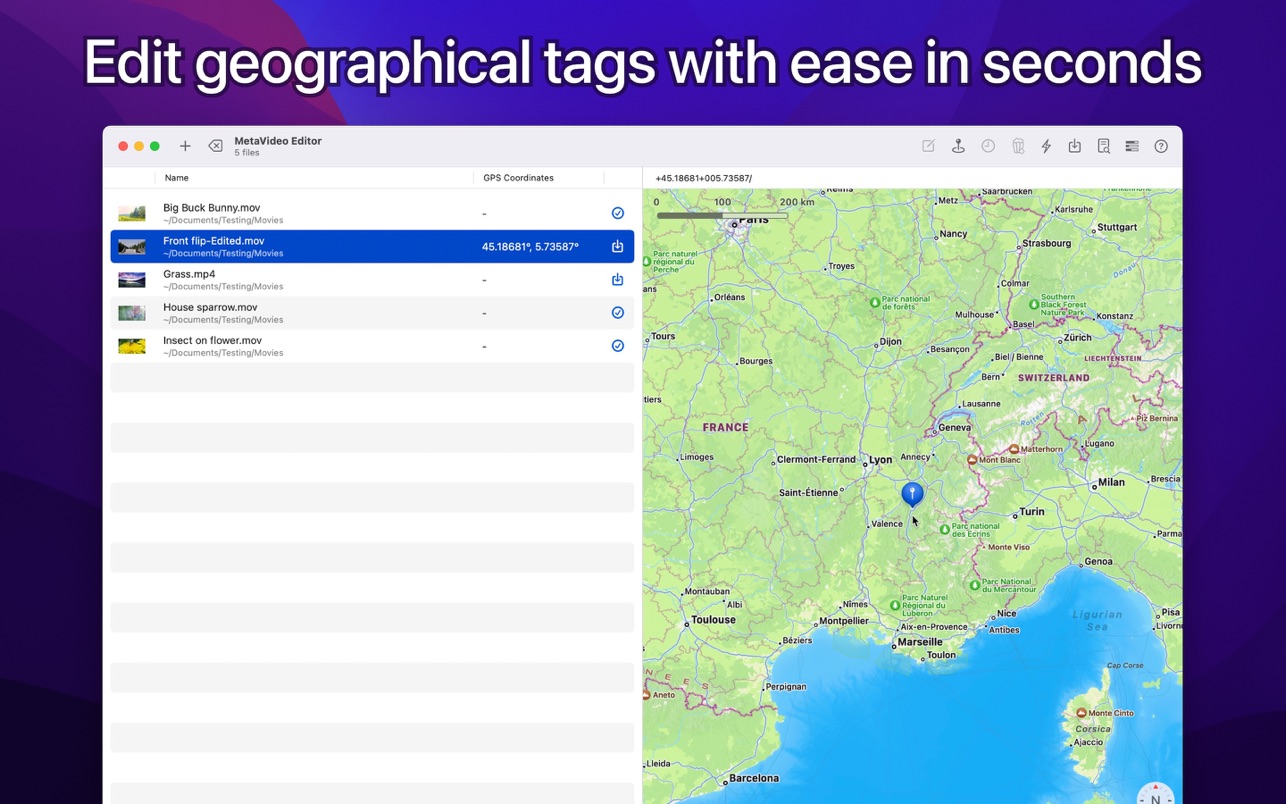Image resolution: width=1286 pixels, height=804 pixels.
Task: Click the remove file backspace icon
Action: coord(215,146)
